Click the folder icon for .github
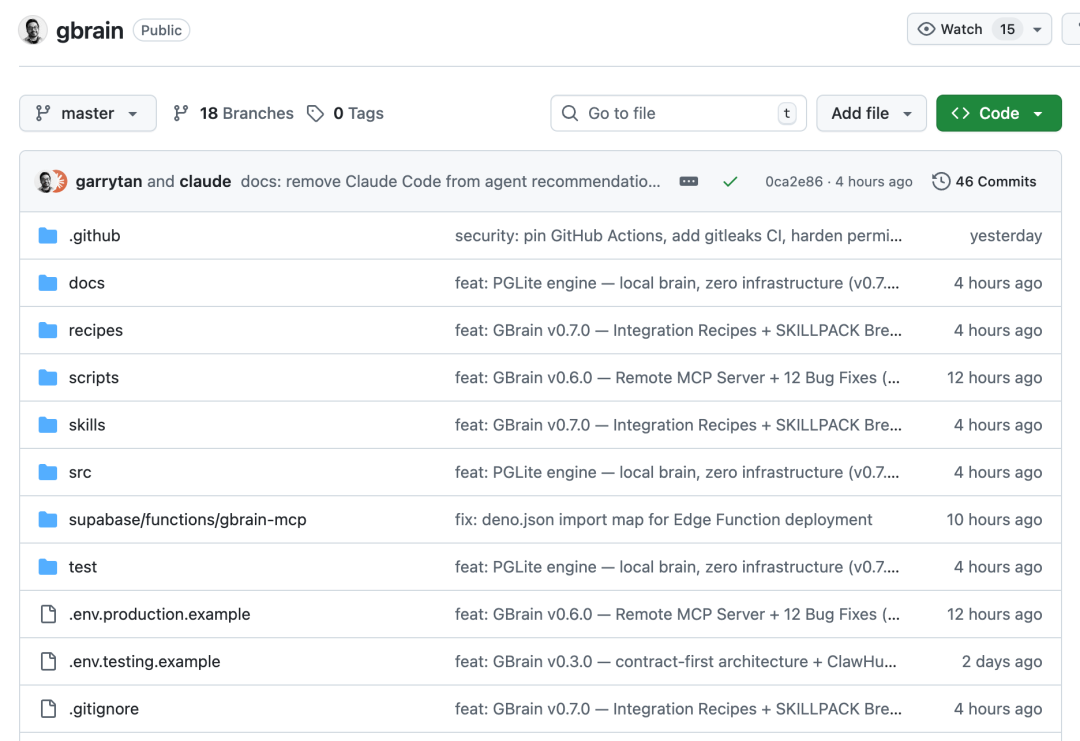This screenshot has height=741, width=1080. [48, 236]
